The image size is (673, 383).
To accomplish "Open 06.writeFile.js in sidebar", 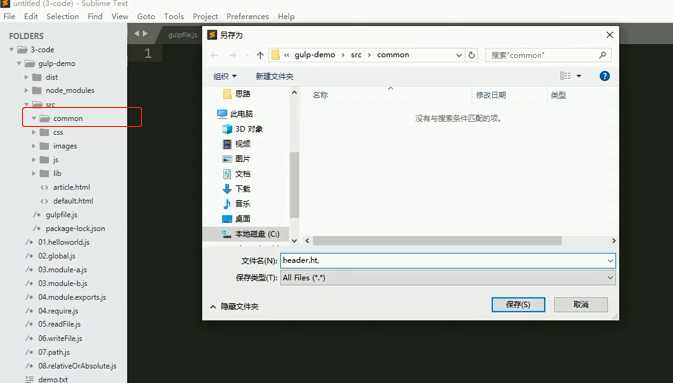I will coord(60,338).
